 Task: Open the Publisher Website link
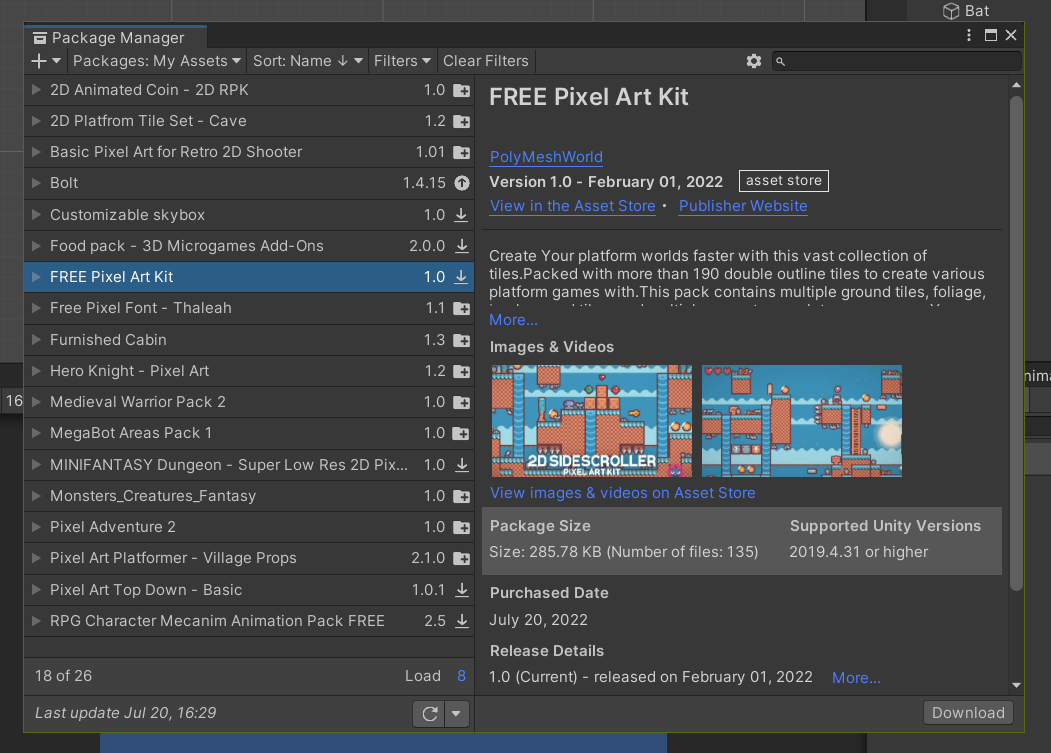[x=743, y=206]
